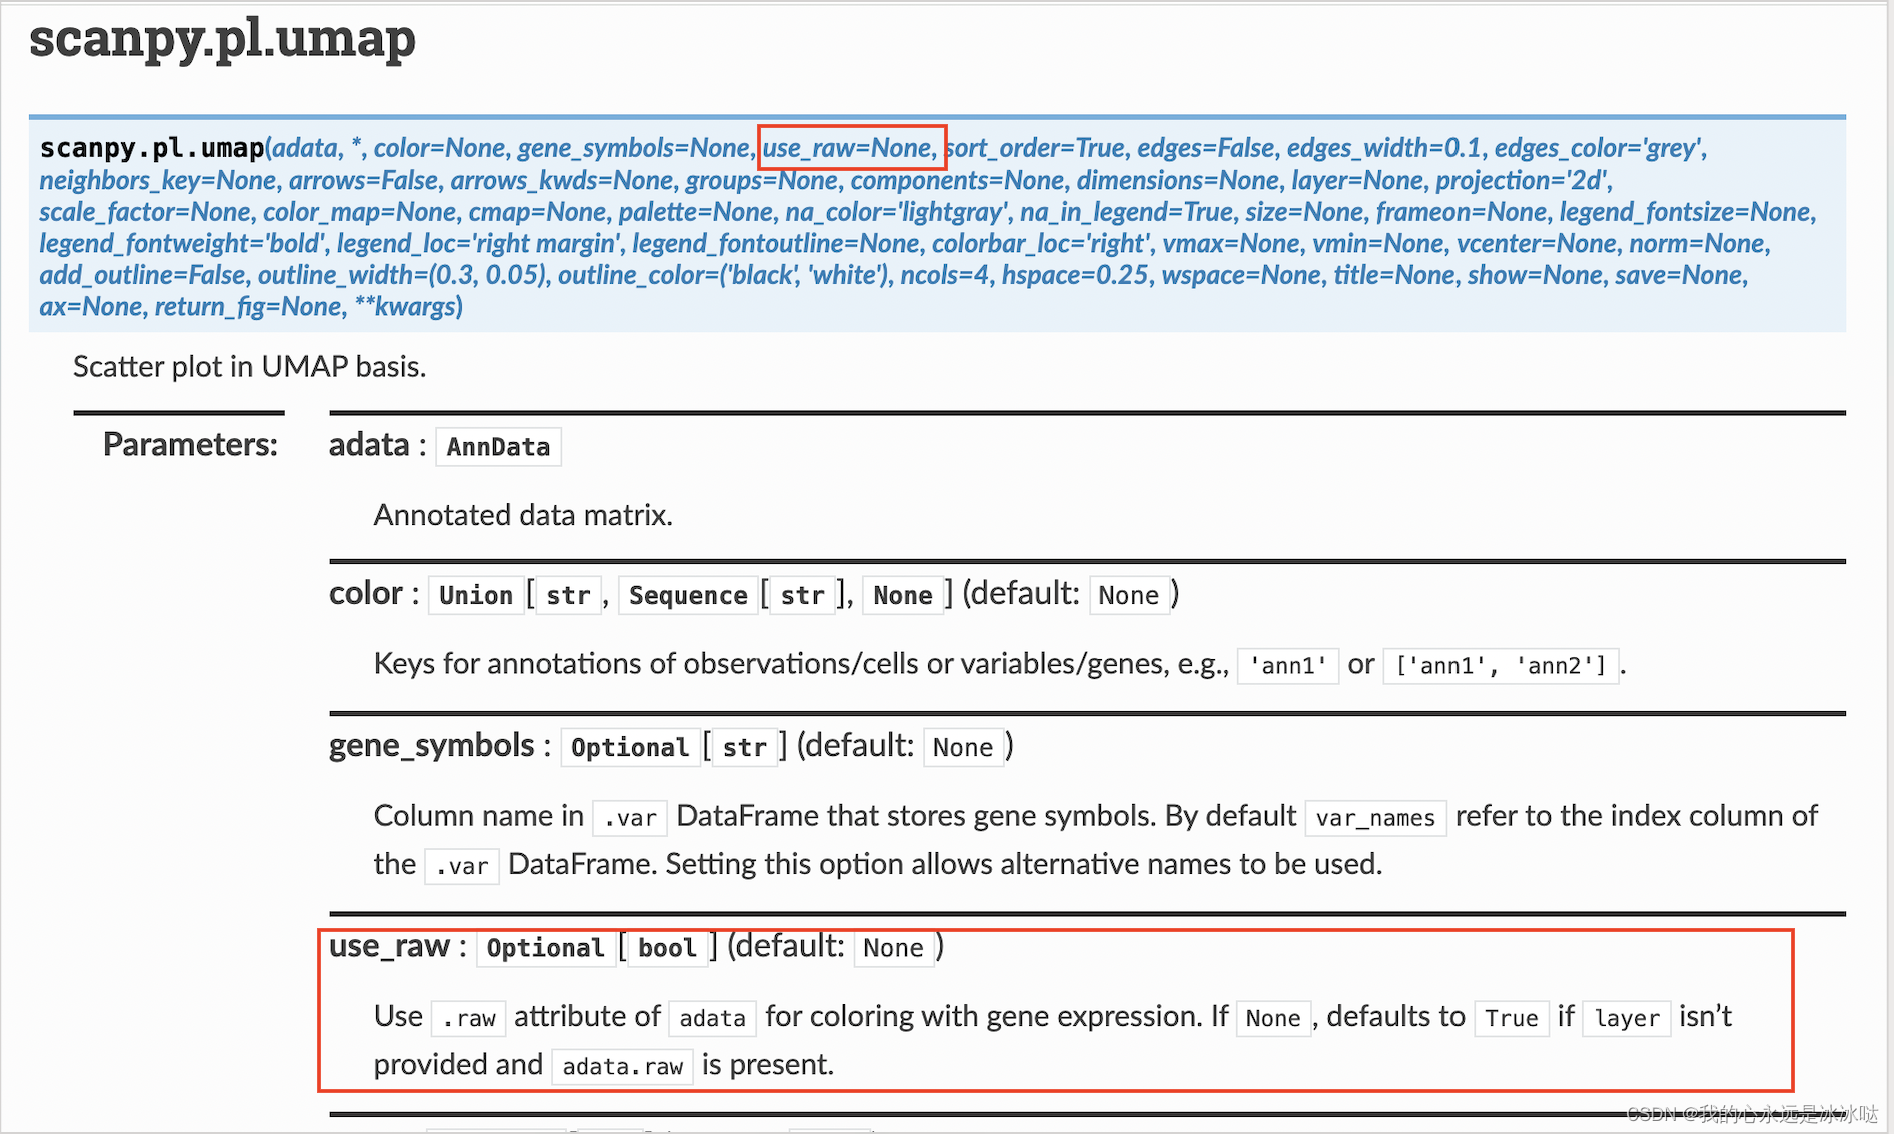Image resolution: width=1894 pixels, height=1134 pixels.
Task: Click the gene_symbols parameter name
Action: [x=432, y=746]
